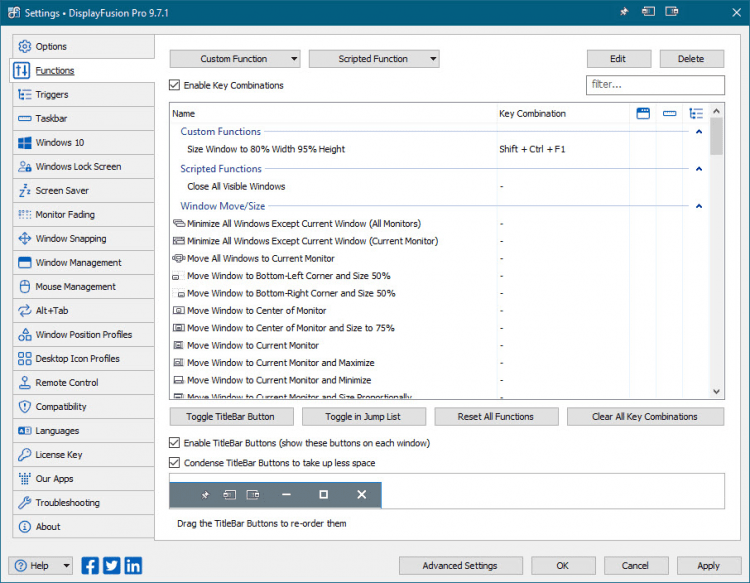Click the TitleBar button column header icon
Screen dimensions: 750x583
[643, 114]
